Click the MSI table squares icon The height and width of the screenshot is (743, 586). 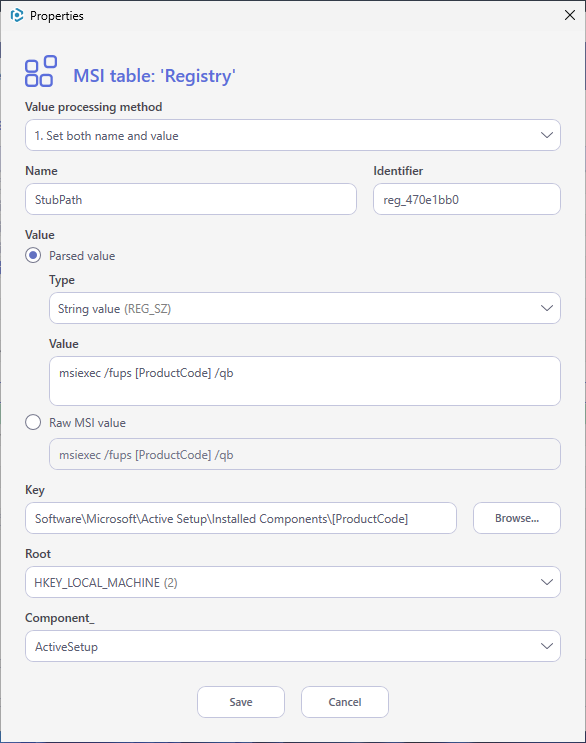(x=41, y=72)
